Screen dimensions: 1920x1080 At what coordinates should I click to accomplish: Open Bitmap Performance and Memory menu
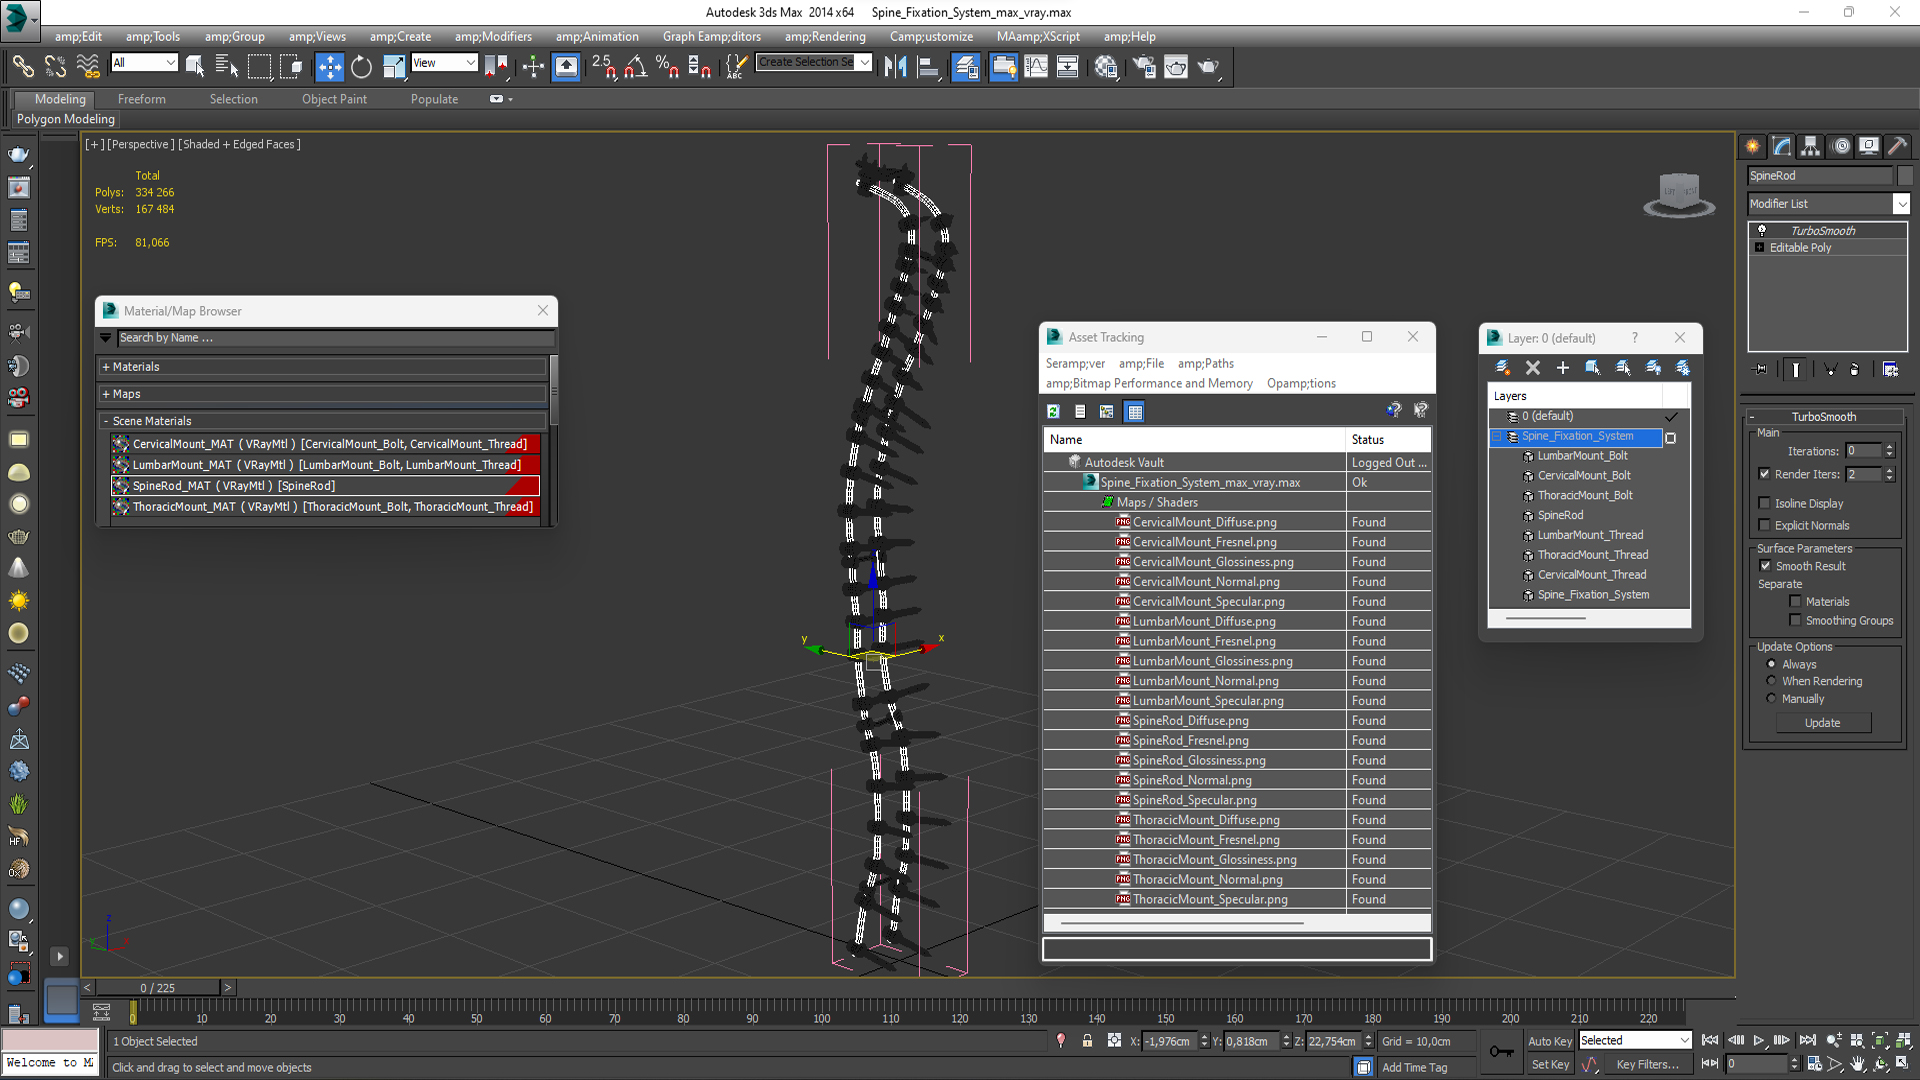click(x=1149, y=383)
